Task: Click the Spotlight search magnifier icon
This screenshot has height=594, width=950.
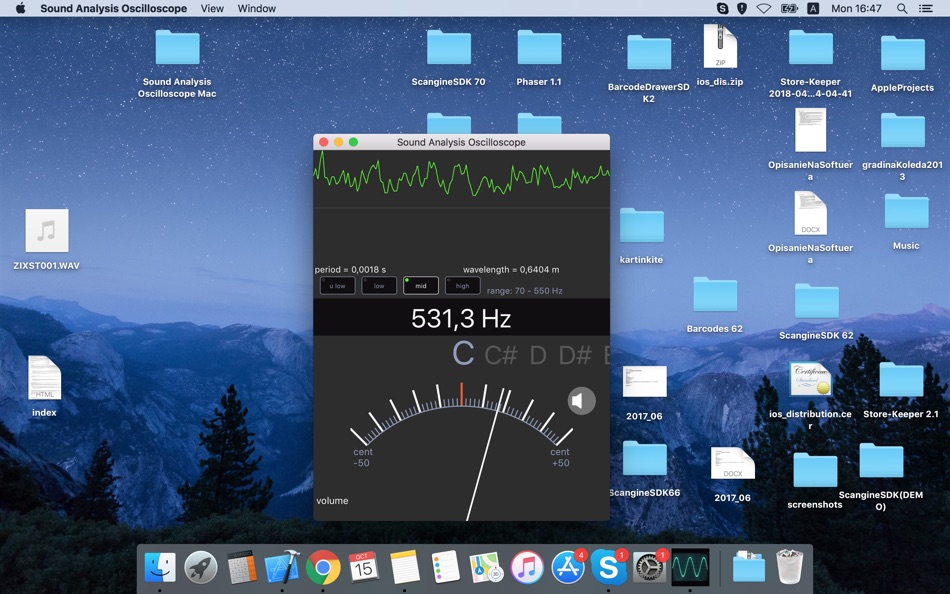Action: [x=902, y=8]
